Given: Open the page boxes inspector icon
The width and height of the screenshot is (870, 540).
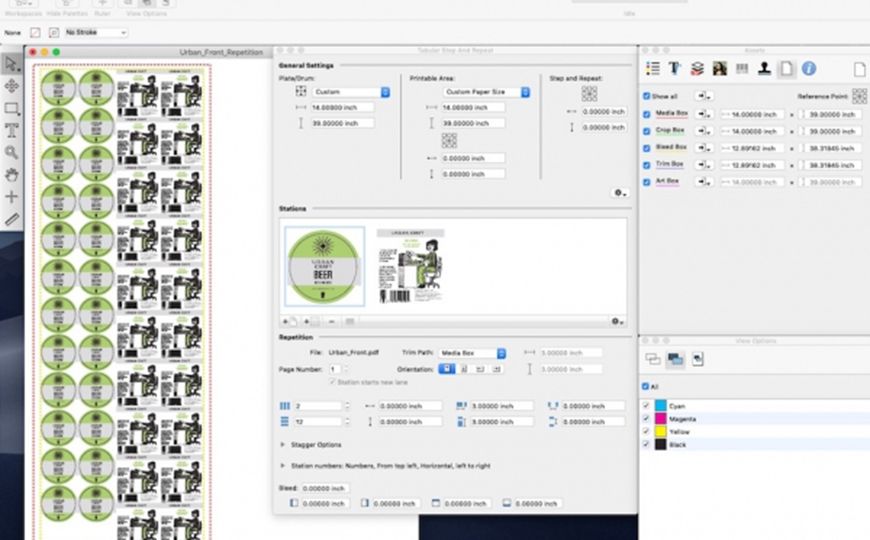Looking at the screenshot, I should [x=786, y=69].
